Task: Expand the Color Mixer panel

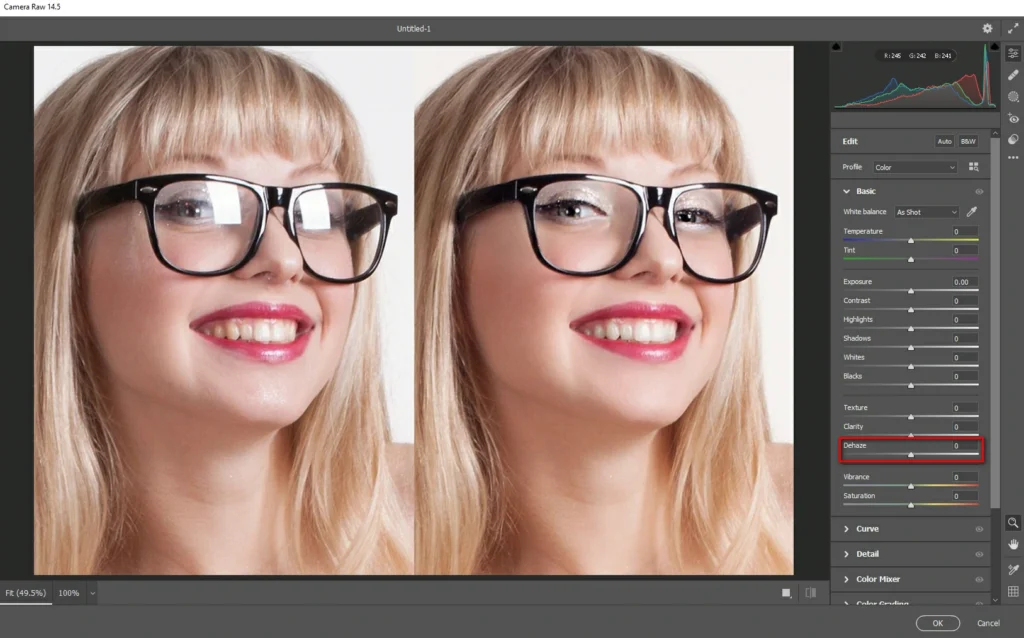Action: click(846, 579)
